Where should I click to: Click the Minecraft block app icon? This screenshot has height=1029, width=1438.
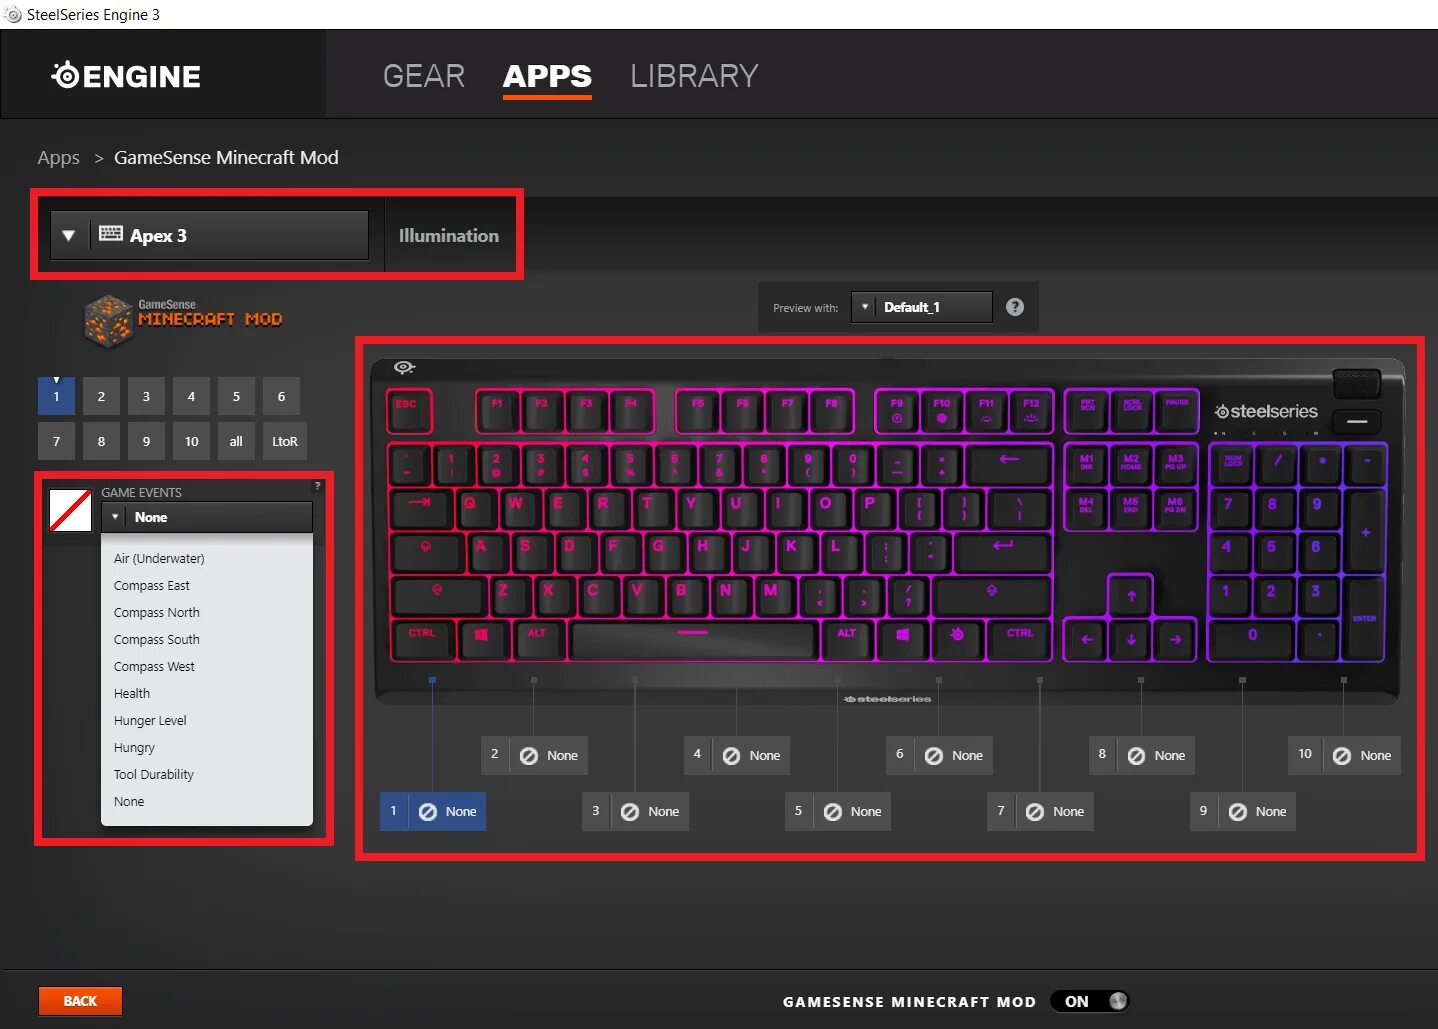click(108, 320)
